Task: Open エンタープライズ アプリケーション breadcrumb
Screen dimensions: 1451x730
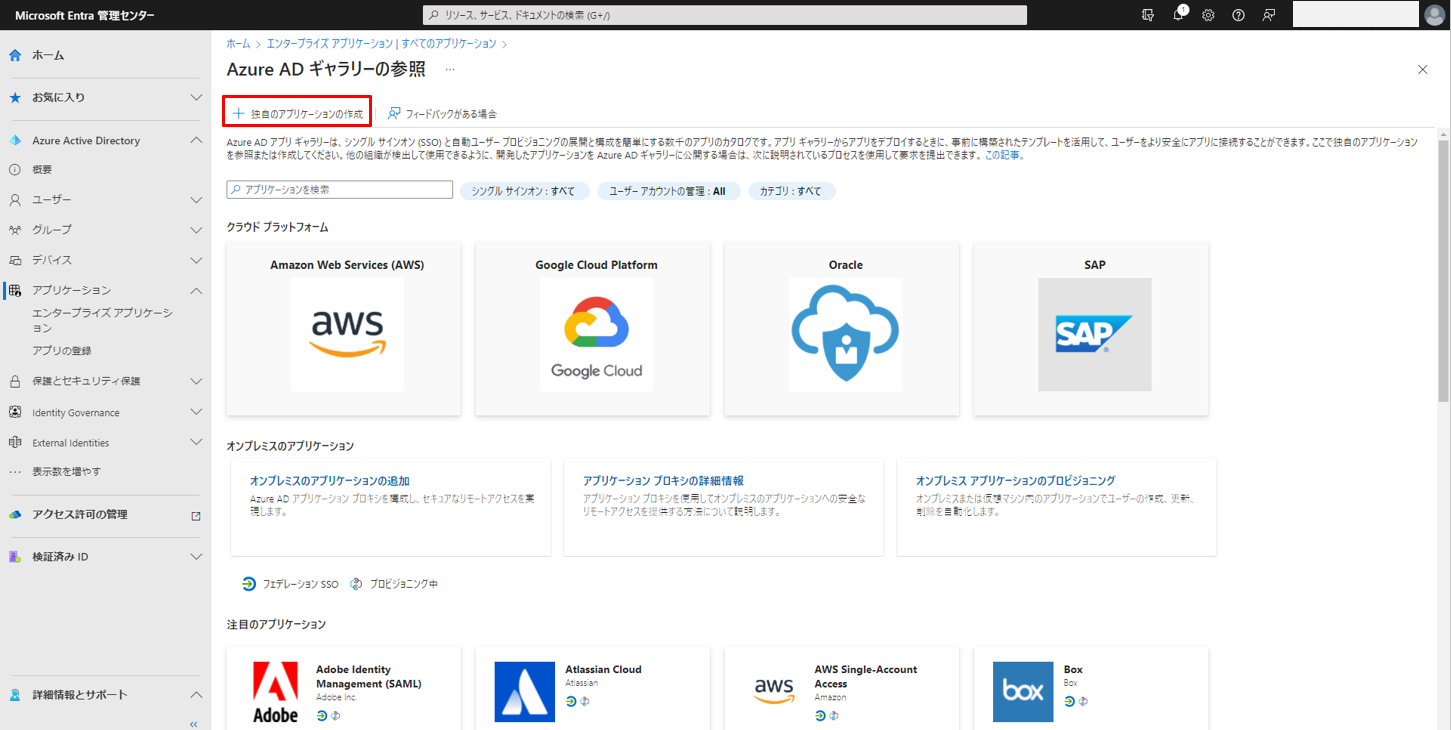Action: click(x=384, y=44)
